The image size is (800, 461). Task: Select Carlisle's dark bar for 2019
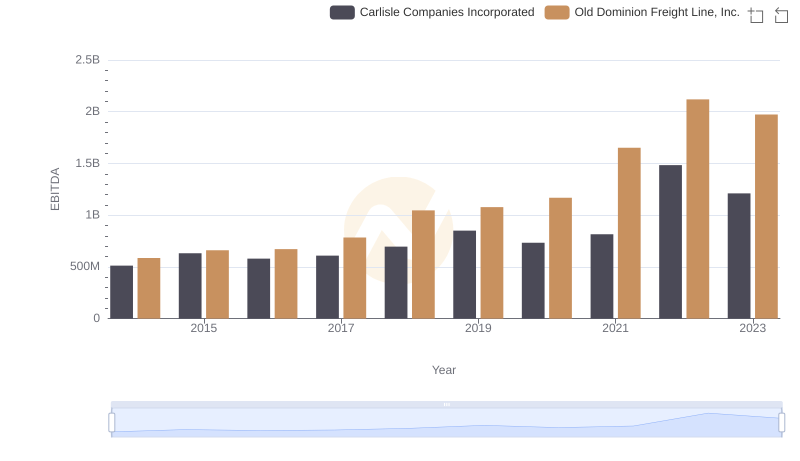464,275
